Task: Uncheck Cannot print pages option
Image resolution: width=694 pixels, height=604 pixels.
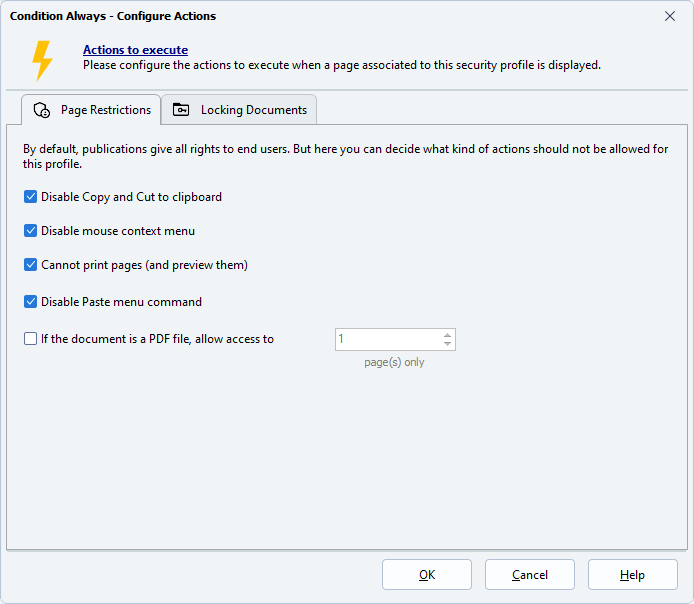Action: coord(31,265)
